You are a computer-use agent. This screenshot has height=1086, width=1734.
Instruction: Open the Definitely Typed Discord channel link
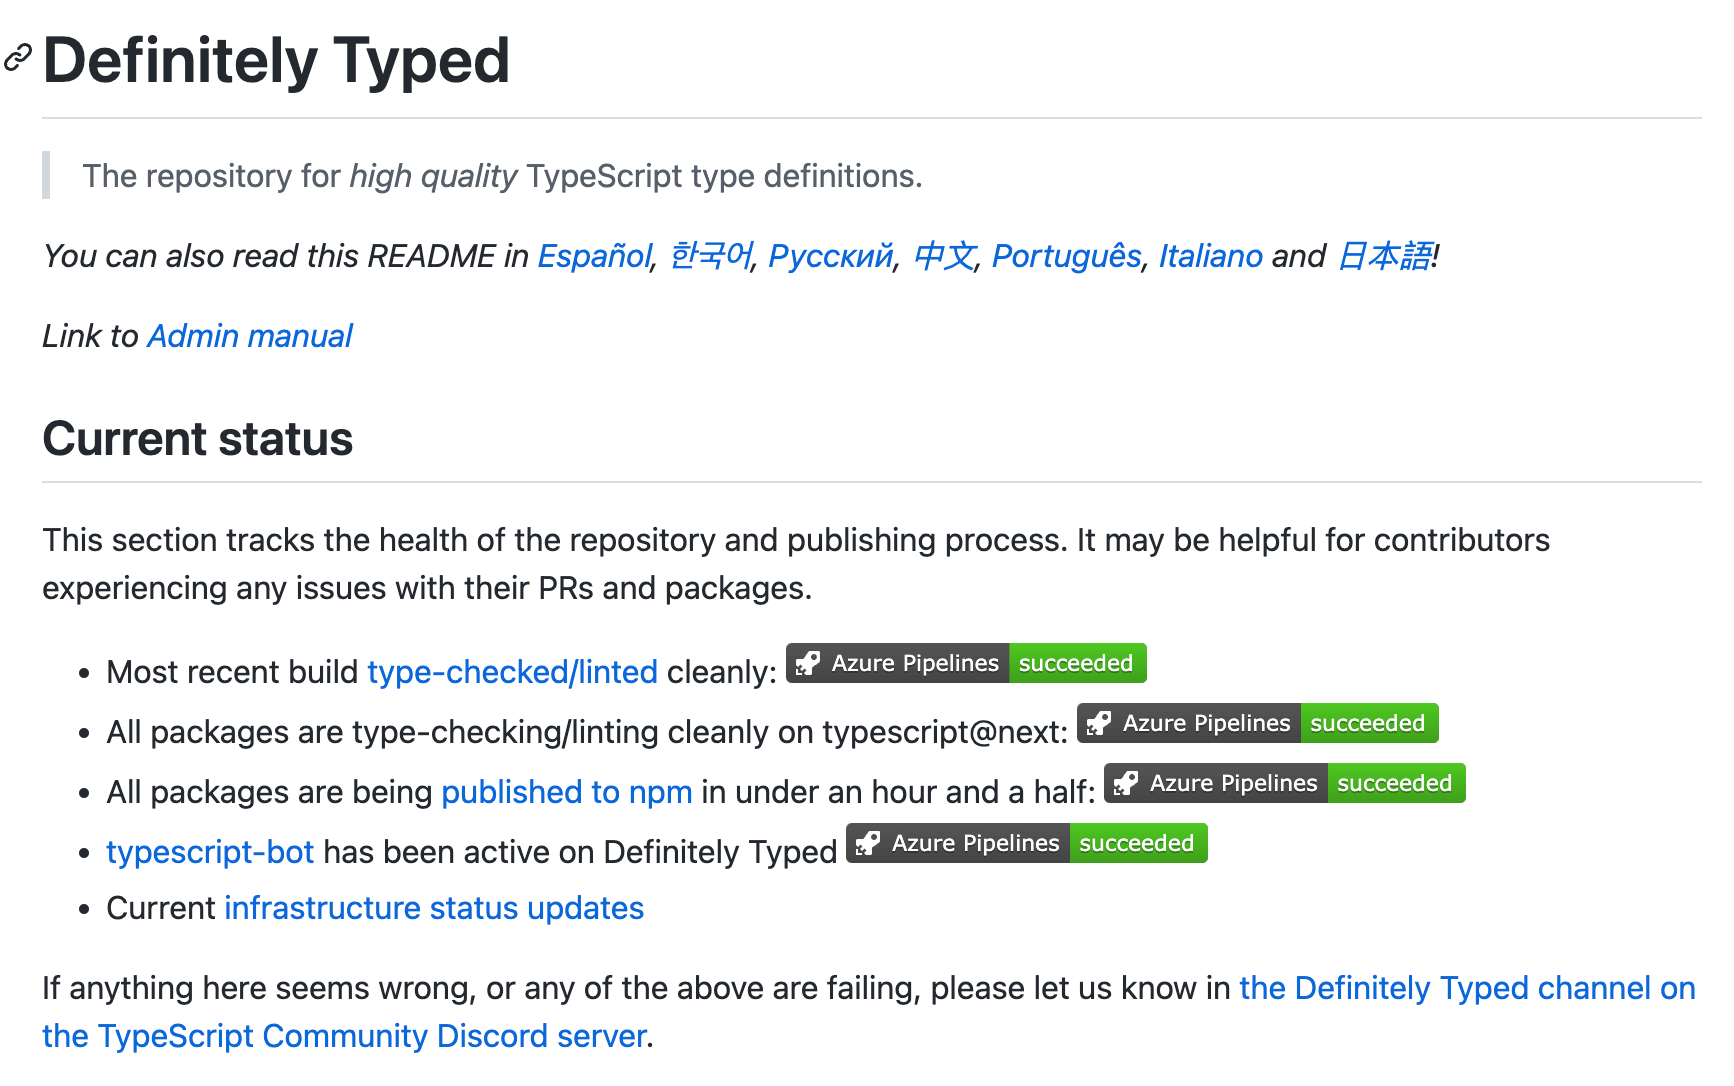click(x=1466, y=988)
